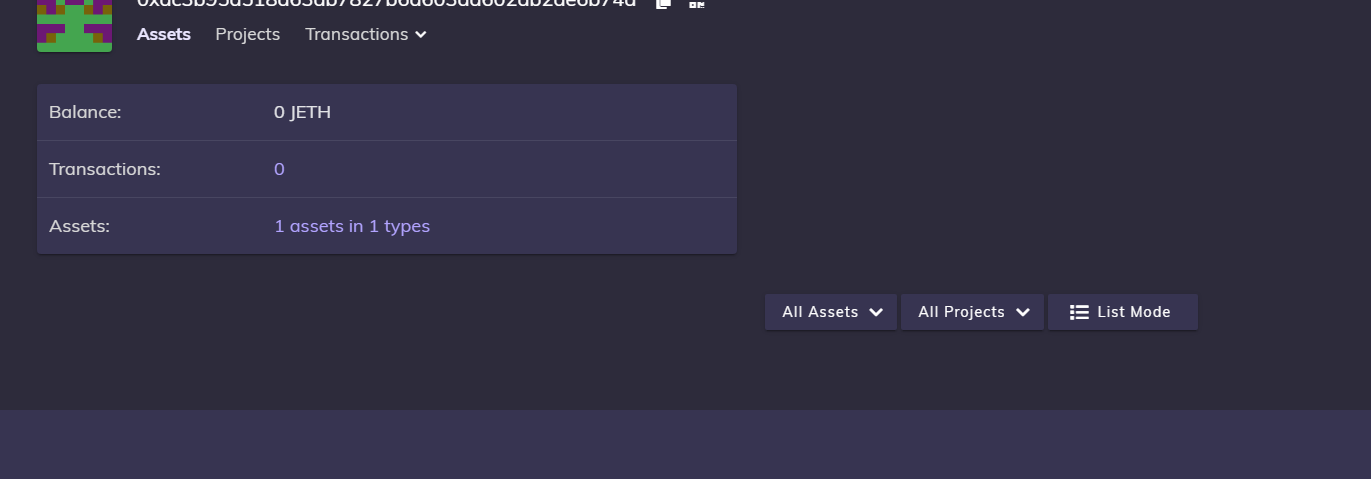
Task: Click the All Assets chevron arrow
Action: 876,312
